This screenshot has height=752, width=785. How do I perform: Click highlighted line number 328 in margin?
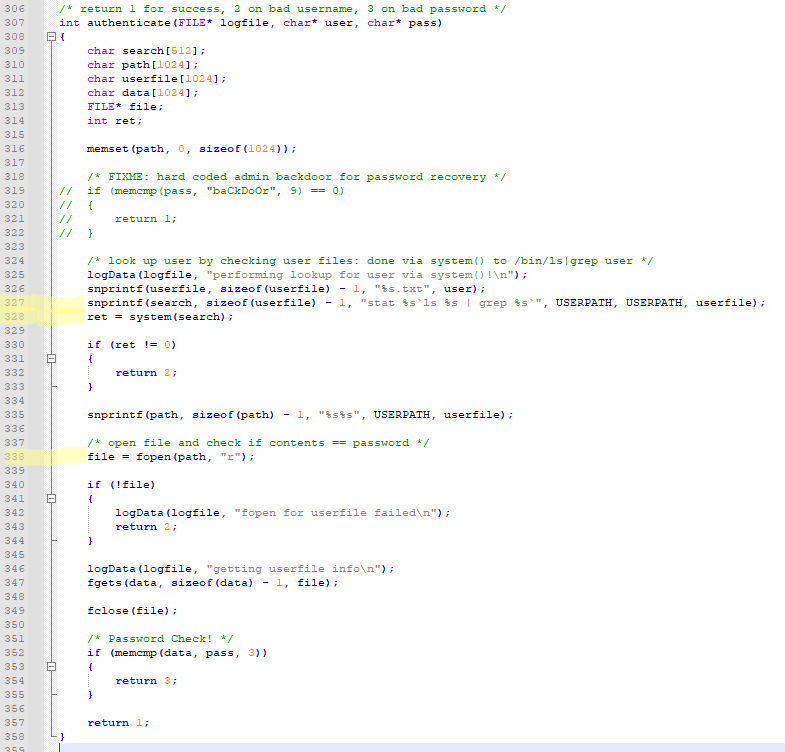15,316
